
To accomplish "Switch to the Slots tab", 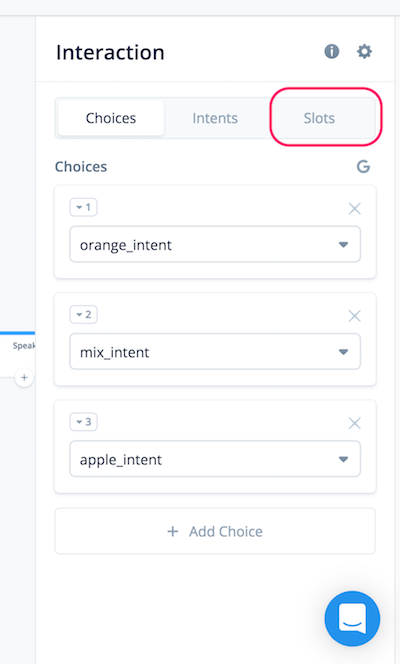I will click(319, 118).
